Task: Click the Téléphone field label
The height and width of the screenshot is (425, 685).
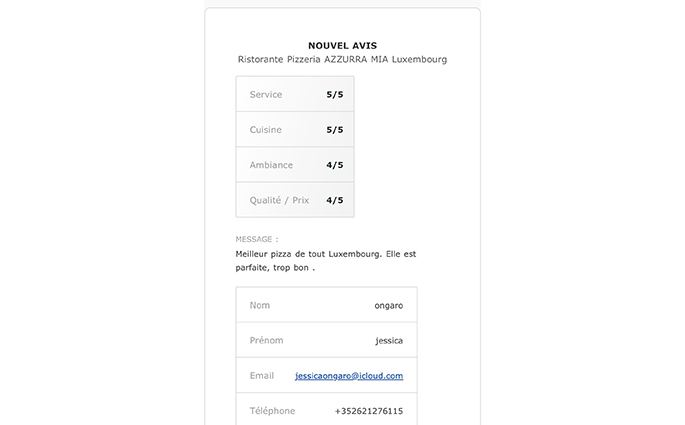Action: point(272,411)
